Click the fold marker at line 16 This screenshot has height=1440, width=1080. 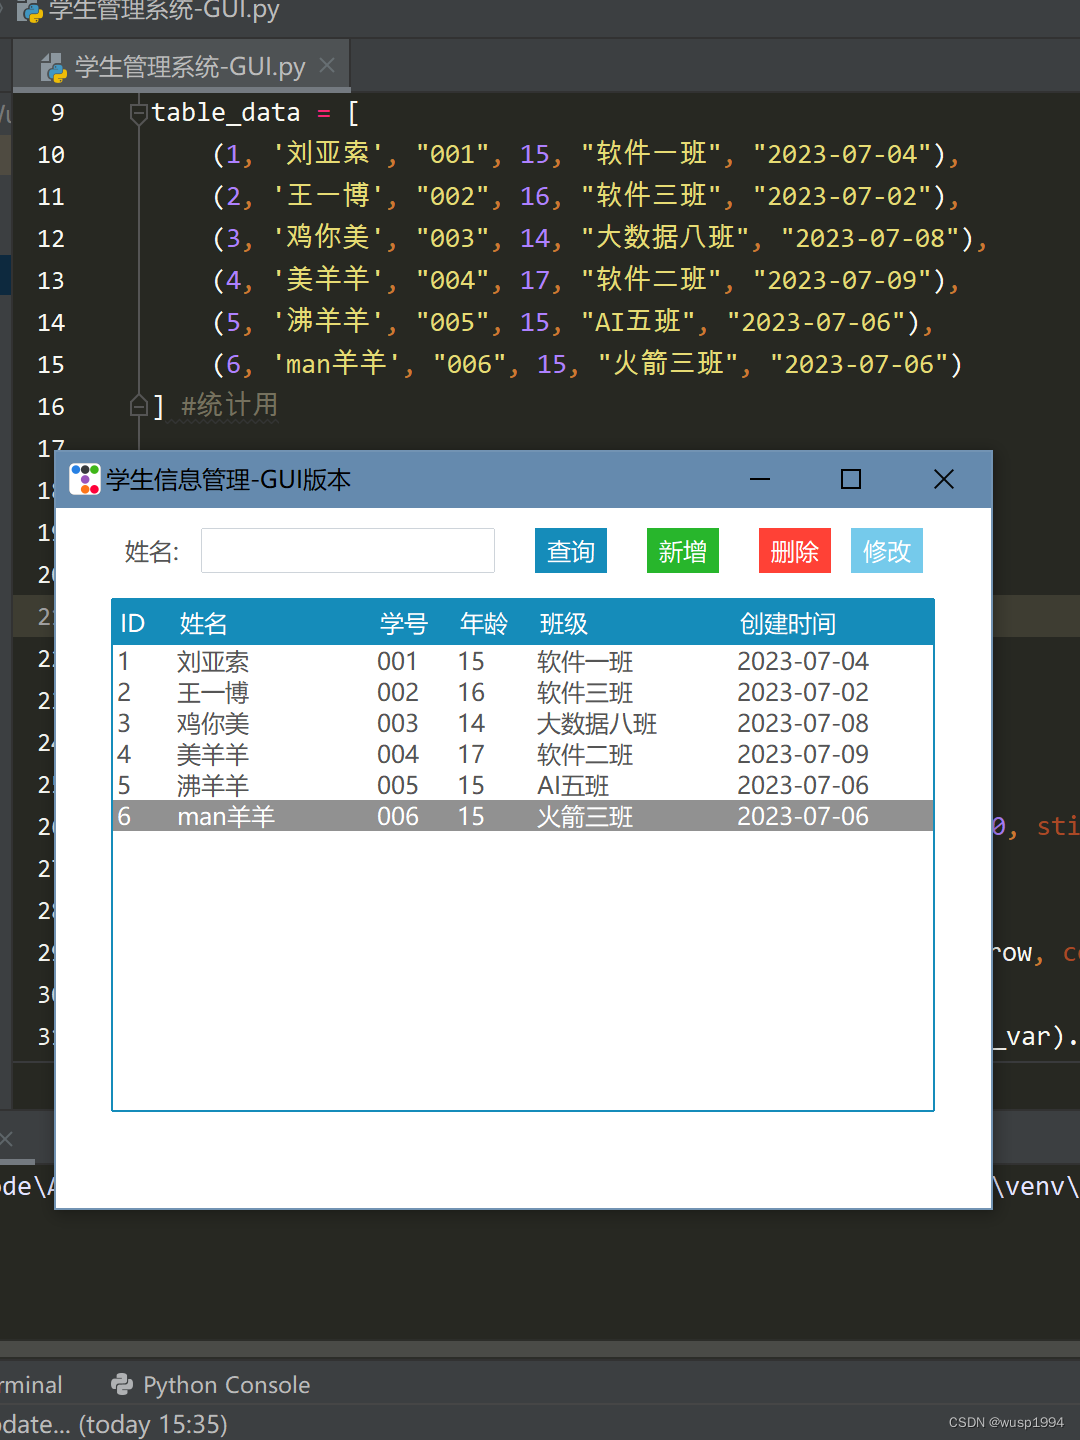click(x=139, y=405)
